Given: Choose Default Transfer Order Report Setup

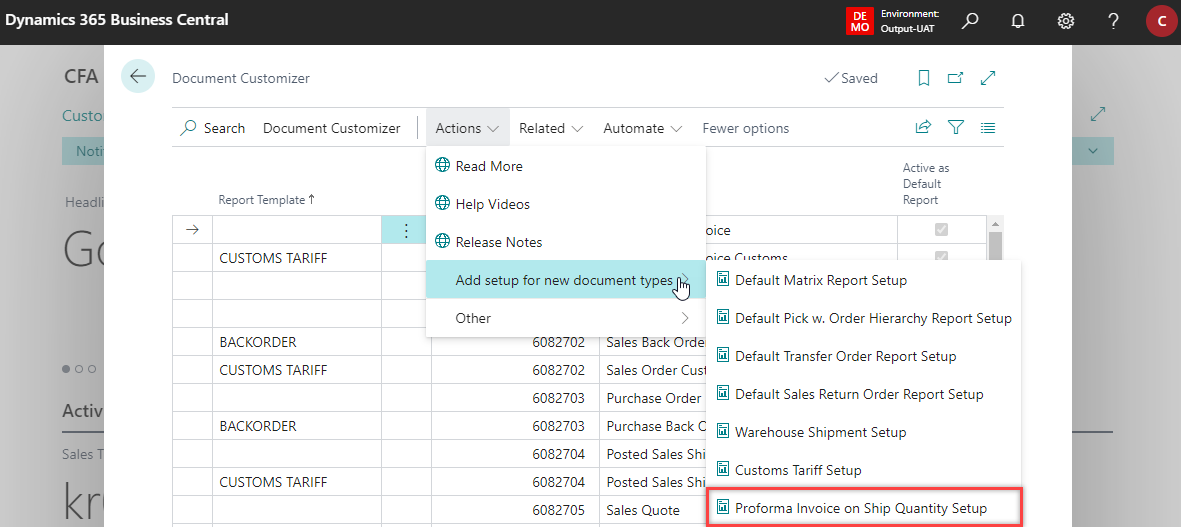Looking at the screenshot, I should (864, 356).
